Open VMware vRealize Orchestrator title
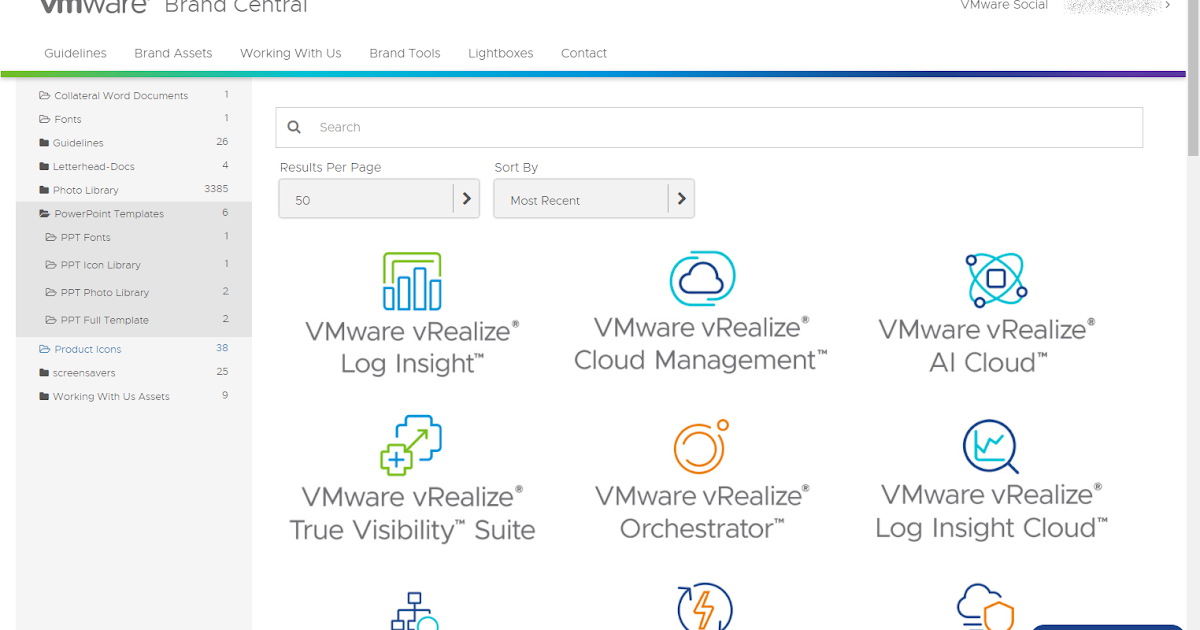The width and height of the screenshot is (1200, 630). click(702, 512)
